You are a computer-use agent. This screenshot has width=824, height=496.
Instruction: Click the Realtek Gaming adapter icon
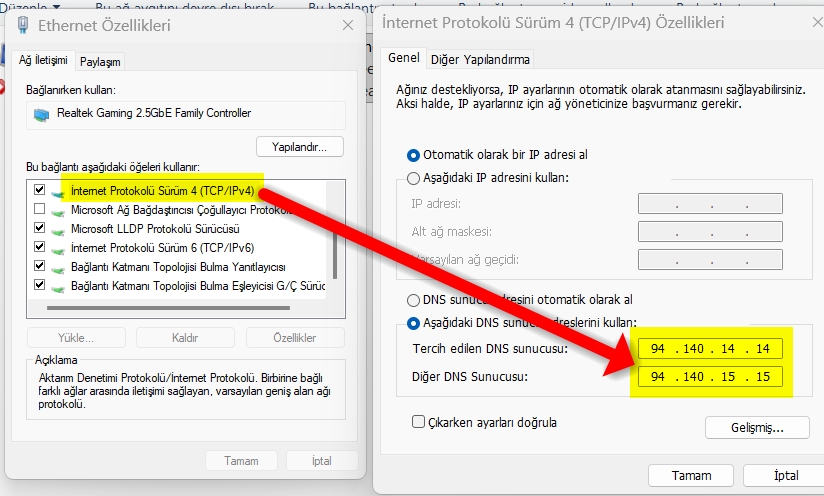pos(42,114)
